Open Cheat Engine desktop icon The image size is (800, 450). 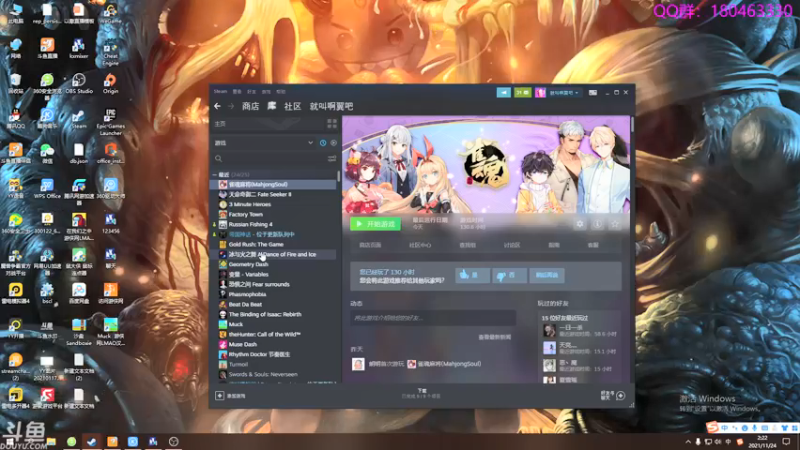(x=110, y=54)
